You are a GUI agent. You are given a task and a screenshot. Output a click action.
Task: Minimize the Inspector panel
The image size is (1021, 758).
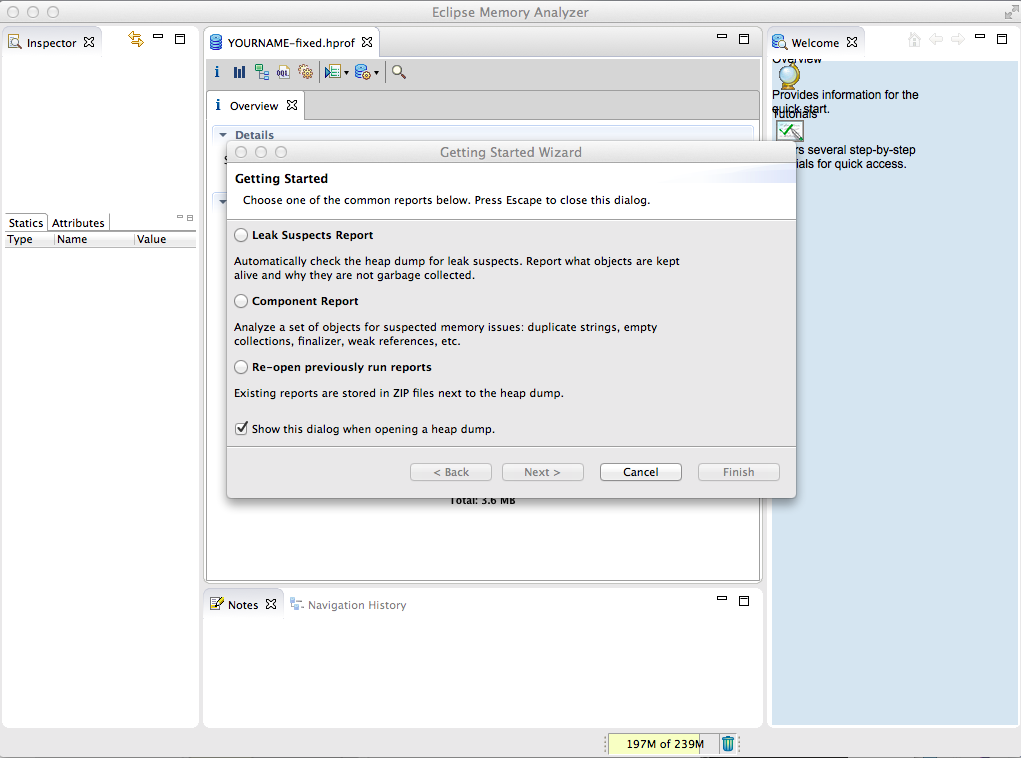pos(158,36)
